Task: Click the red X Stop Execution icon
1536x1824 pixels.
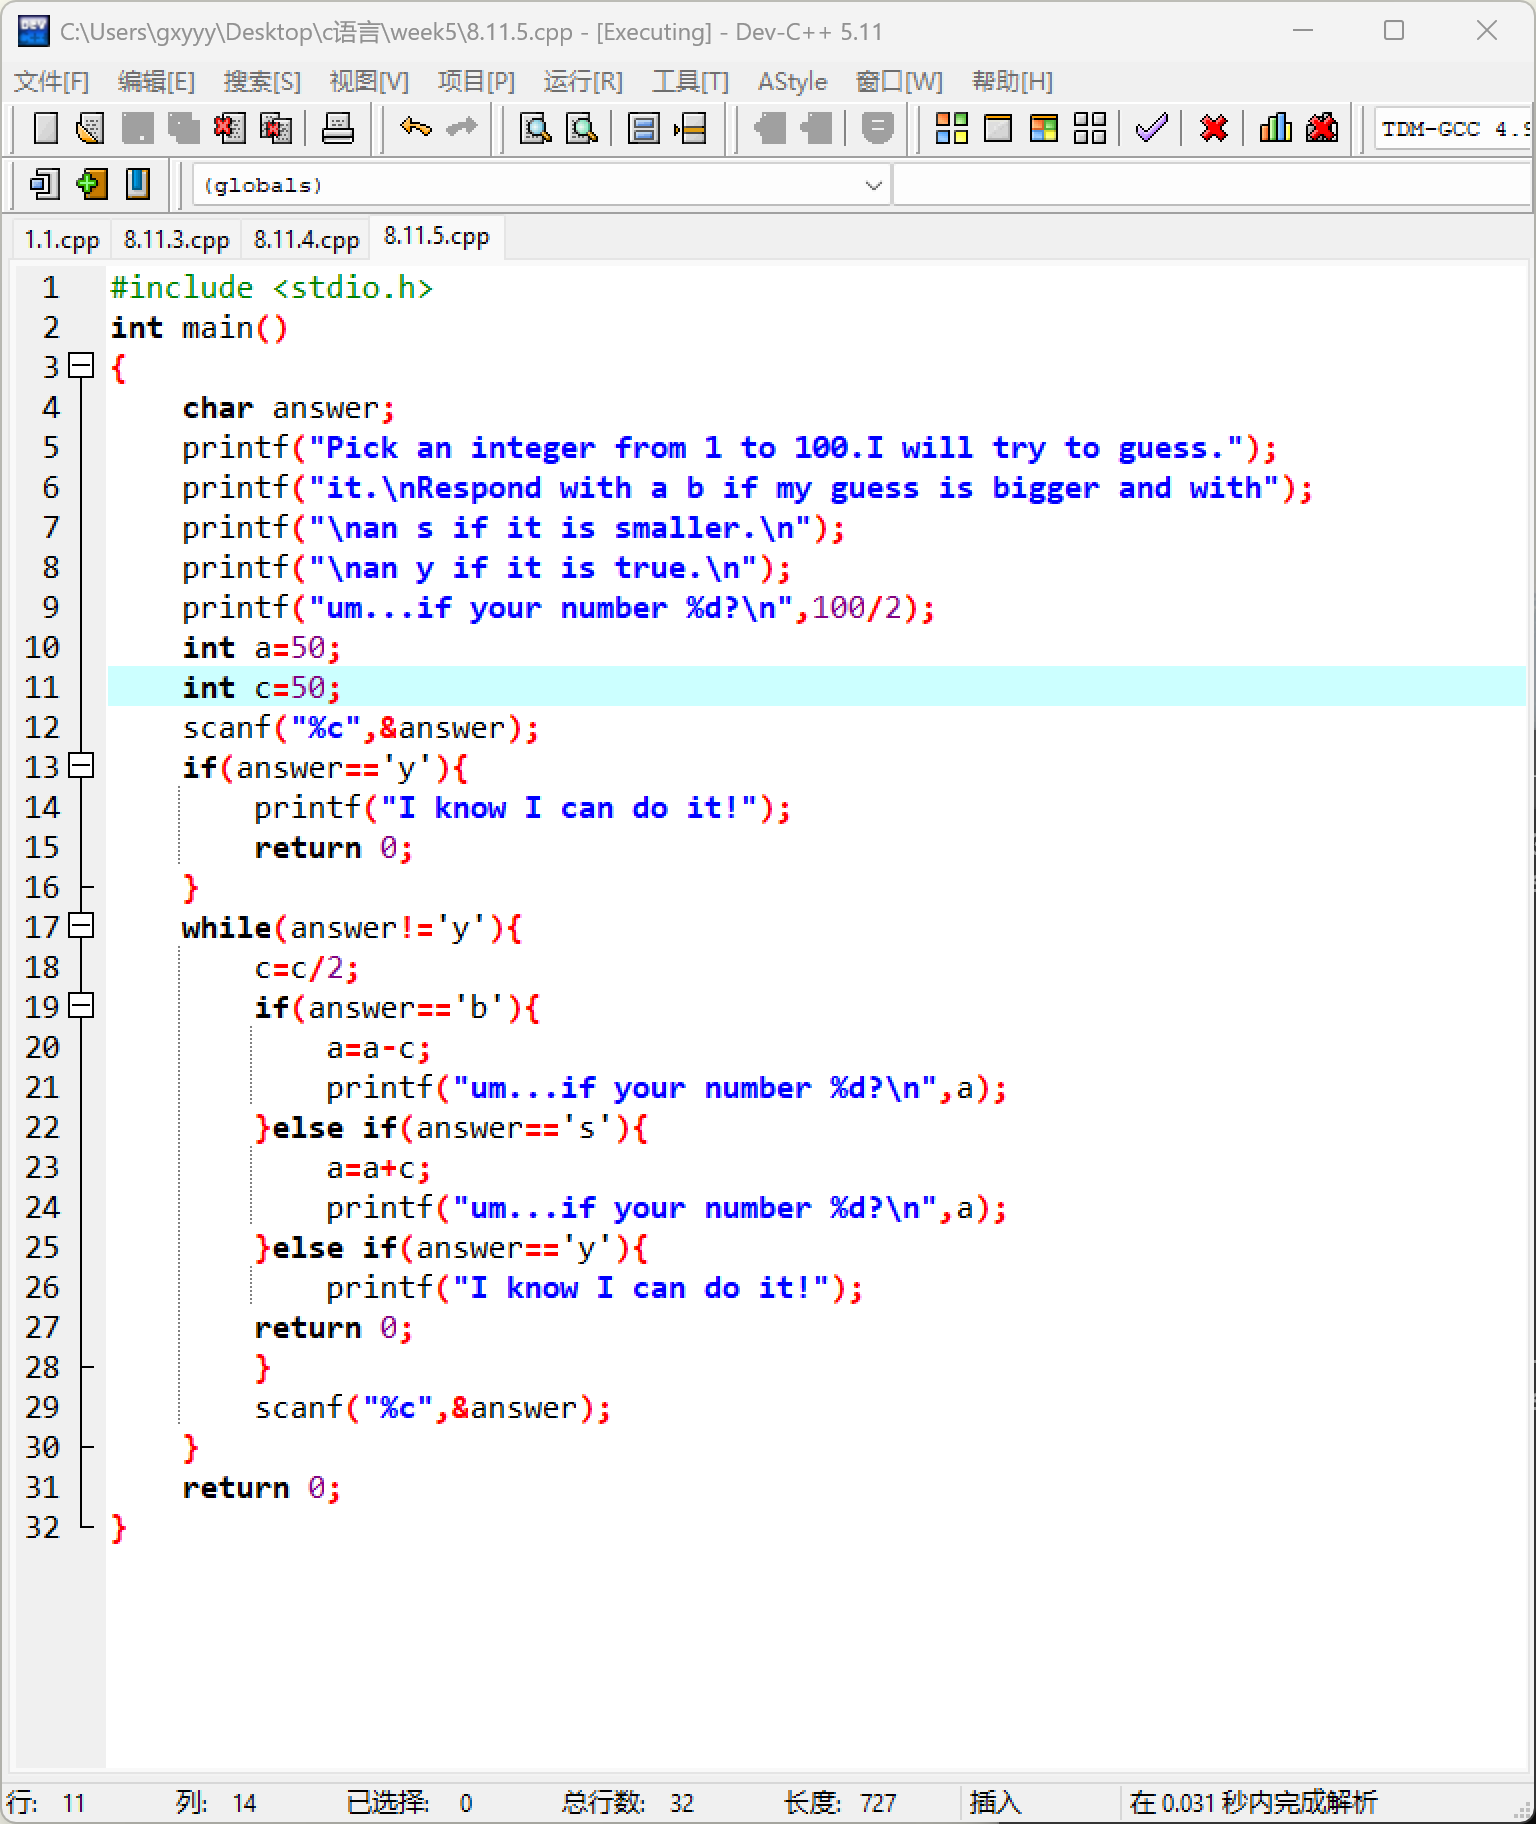Action: click(x=1214, y=128)
